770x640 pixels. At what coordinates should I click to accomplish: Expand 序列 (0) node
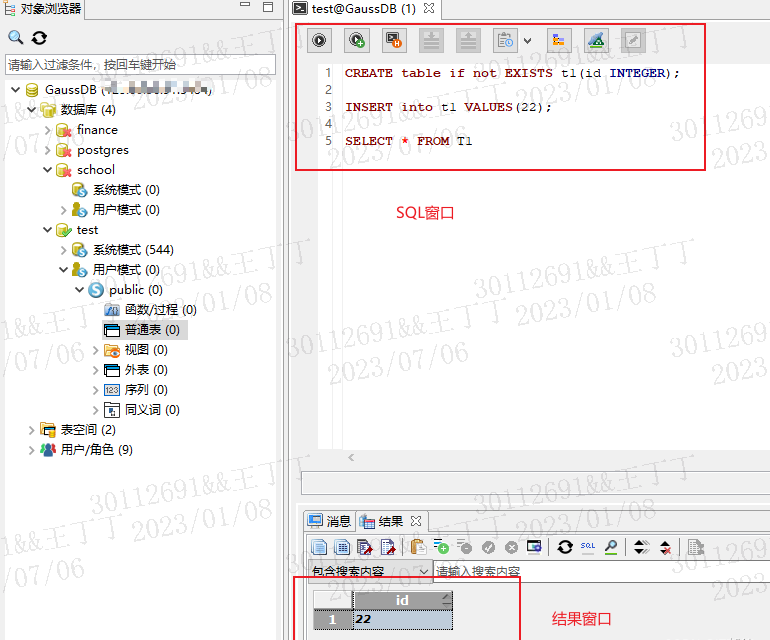96,390
